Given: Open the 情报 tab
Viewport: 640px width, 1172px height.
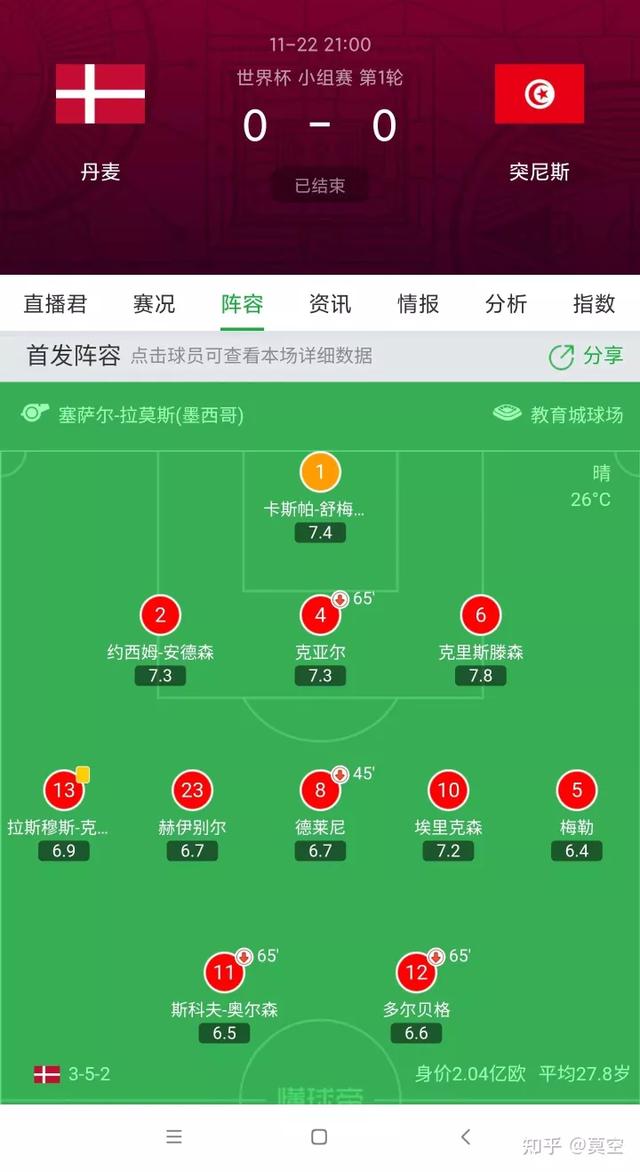Looking at the screenshot, I should (419, 304).
